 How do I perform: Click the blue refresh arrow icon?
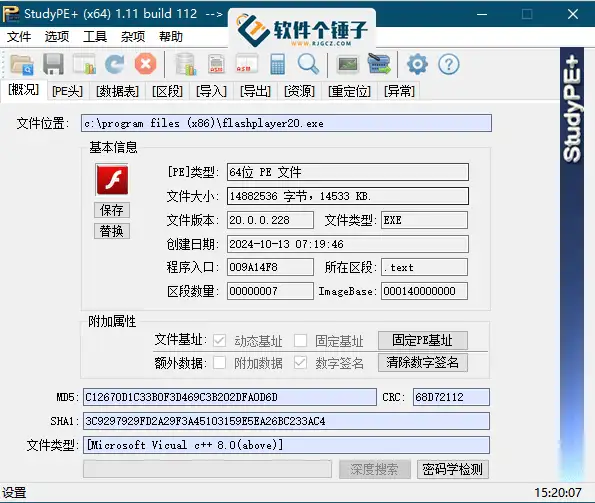(115, 64)
